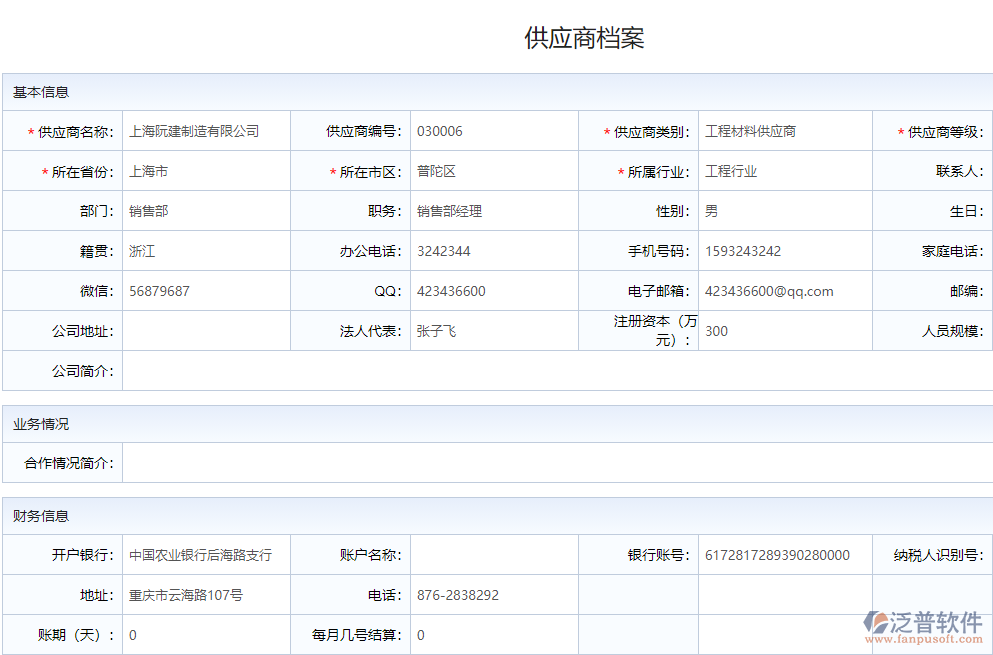The width and height of the screenshot is (993, 655).
Task: Select the 电子邮箱 field with 423436600@qq.com
Action: tap(785, 291)
